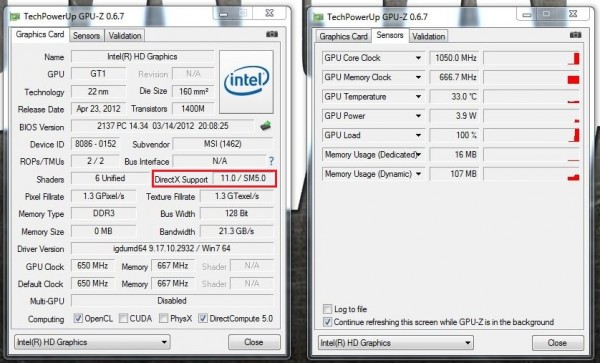Click the Memory Type value DDR3
Viewport: 600px width, 363px height.
(103, 213)
